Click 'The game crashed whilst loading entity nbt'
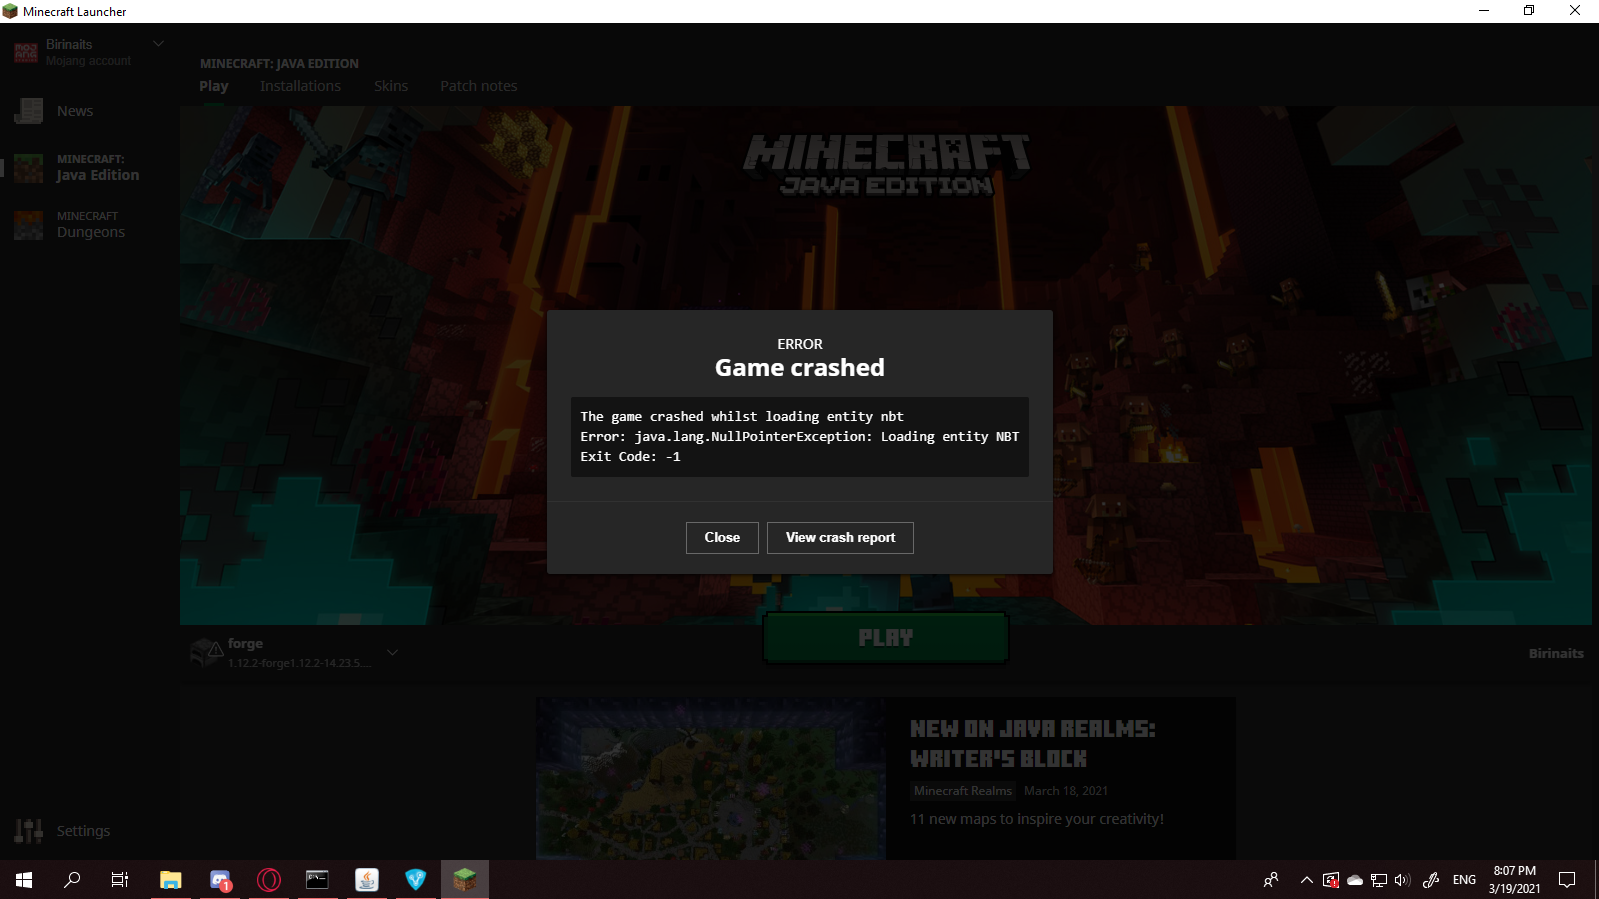1599x899 pixels. pyautogui.click(x=742, y=417)
